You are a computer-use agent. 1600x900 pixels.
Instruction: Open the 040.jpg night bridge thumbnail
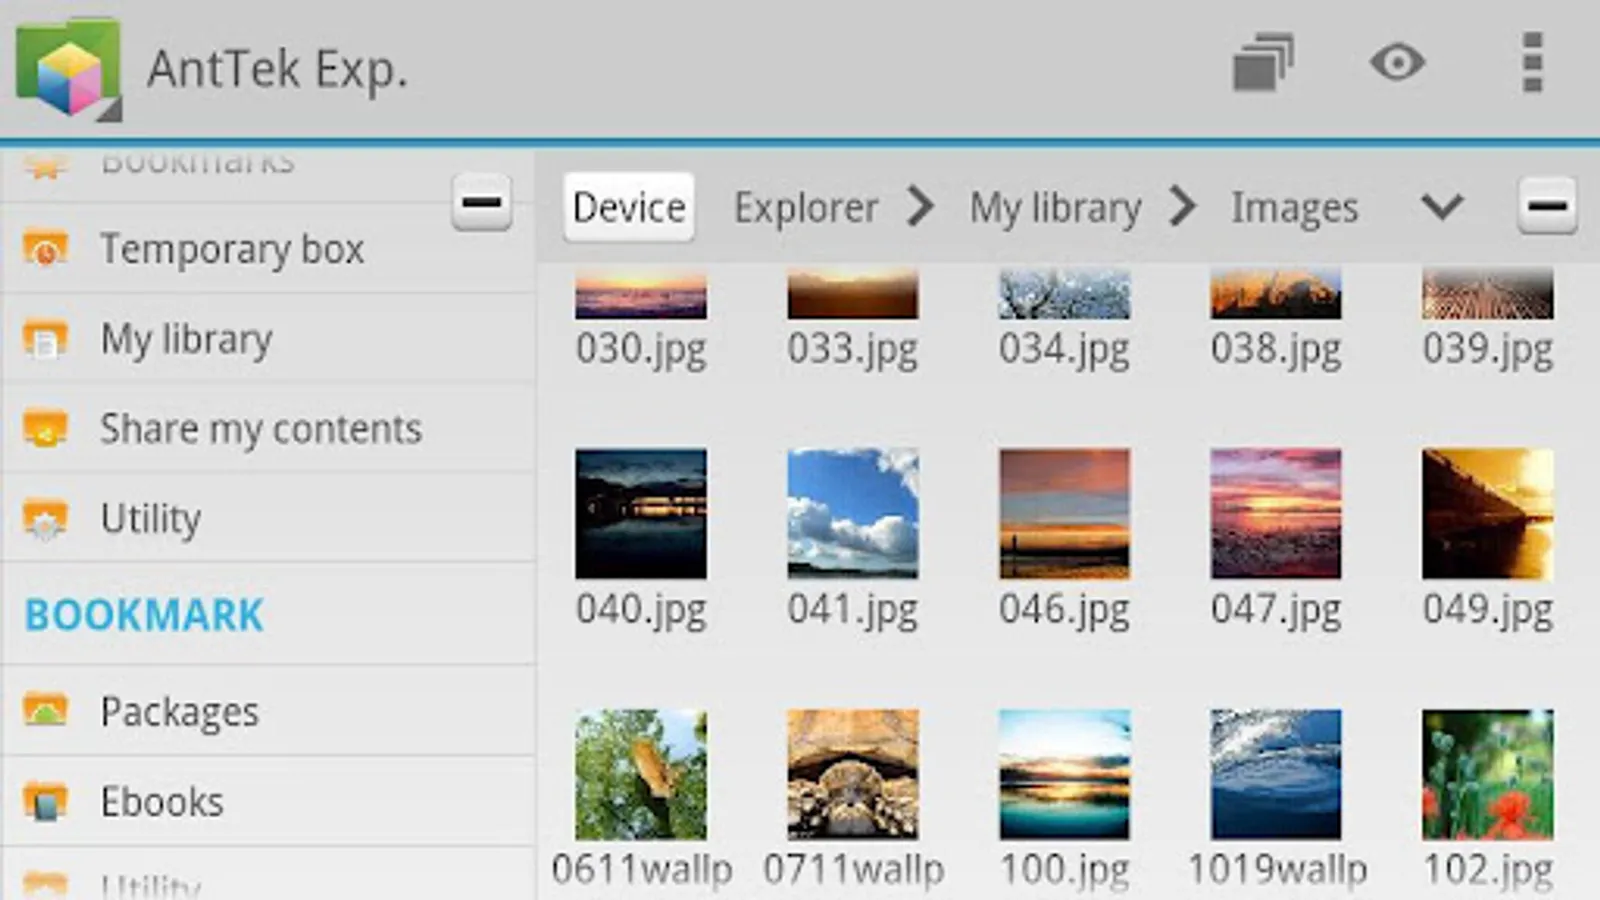(641, 514)
